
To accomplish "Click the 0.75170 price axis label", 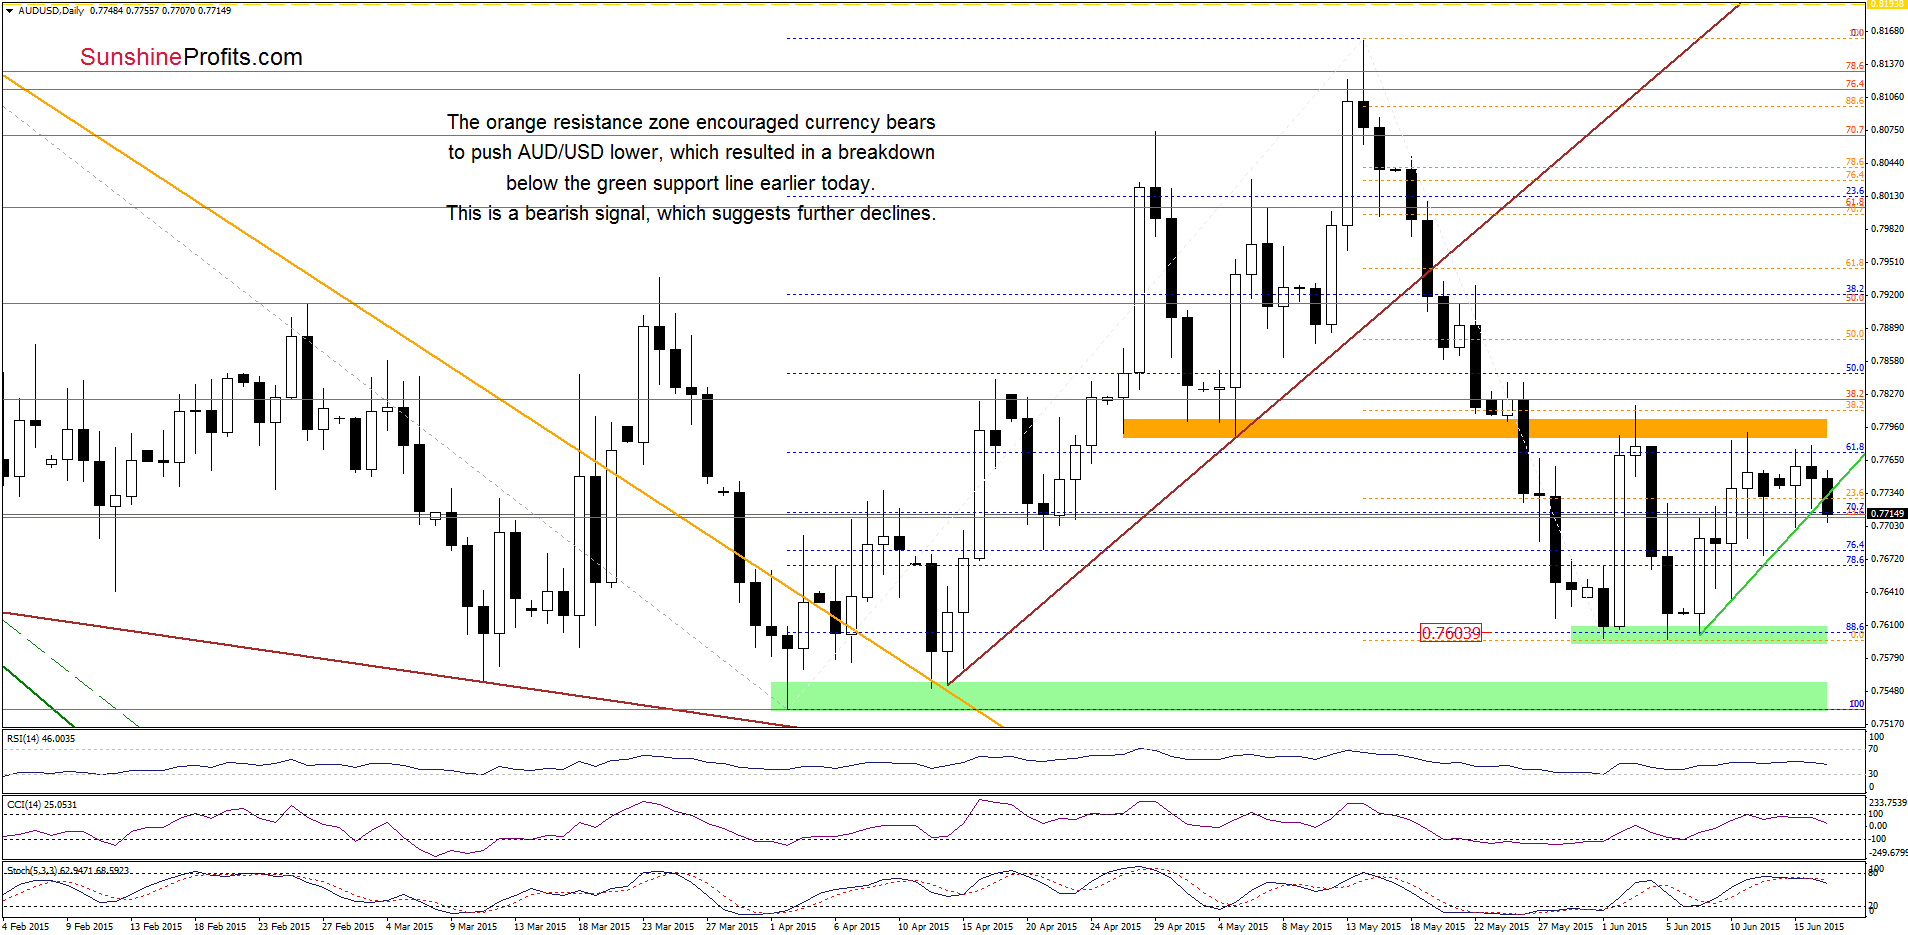I will (1887, 723).
